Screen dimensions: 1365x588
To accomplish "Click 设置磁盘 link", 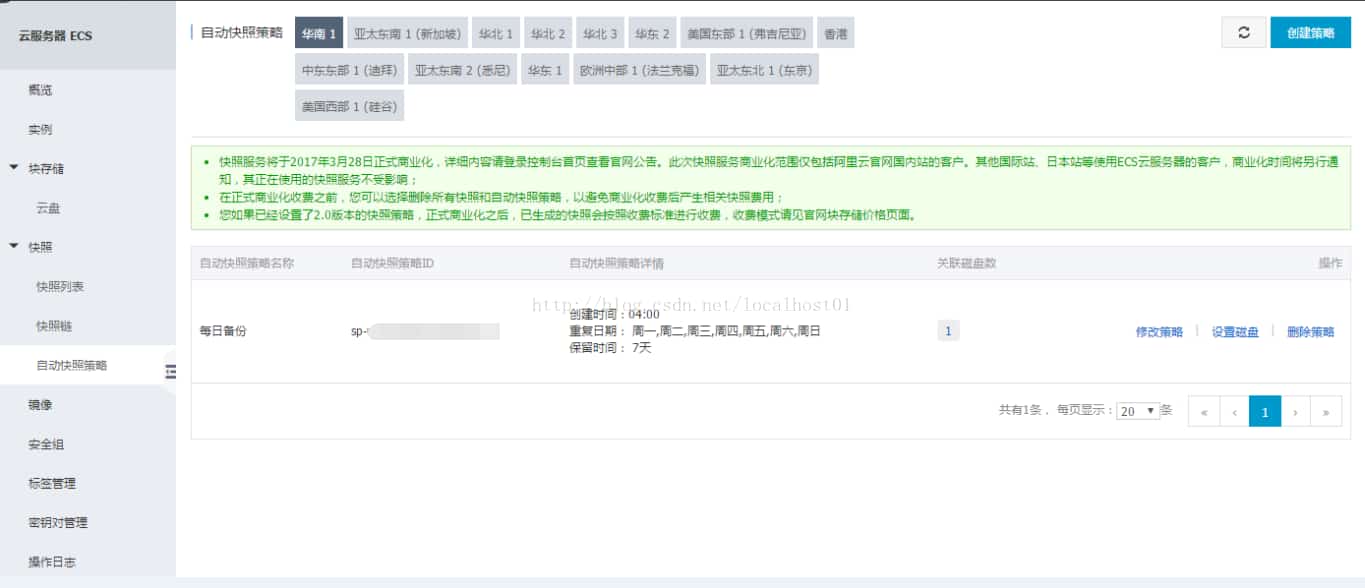I will click(1233, 330).
